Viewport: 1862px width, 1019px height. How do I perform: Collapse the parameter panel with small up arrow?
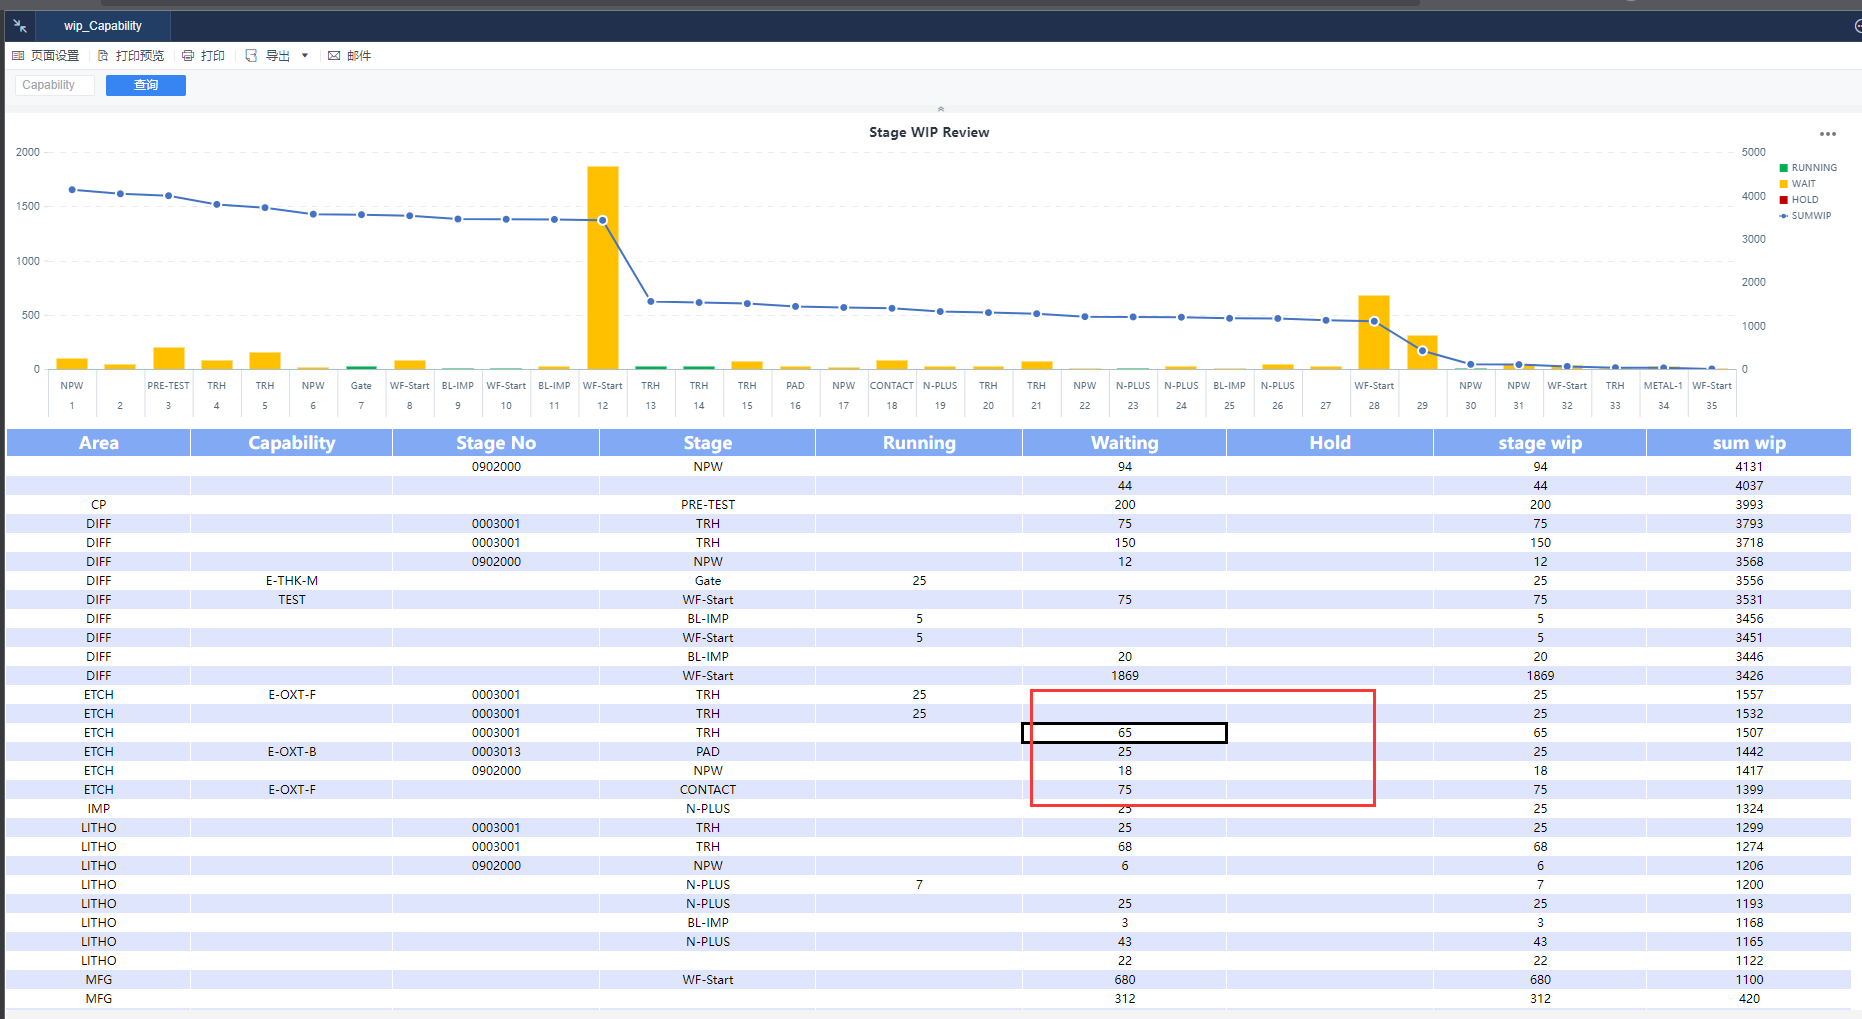[x=940, y=108]
